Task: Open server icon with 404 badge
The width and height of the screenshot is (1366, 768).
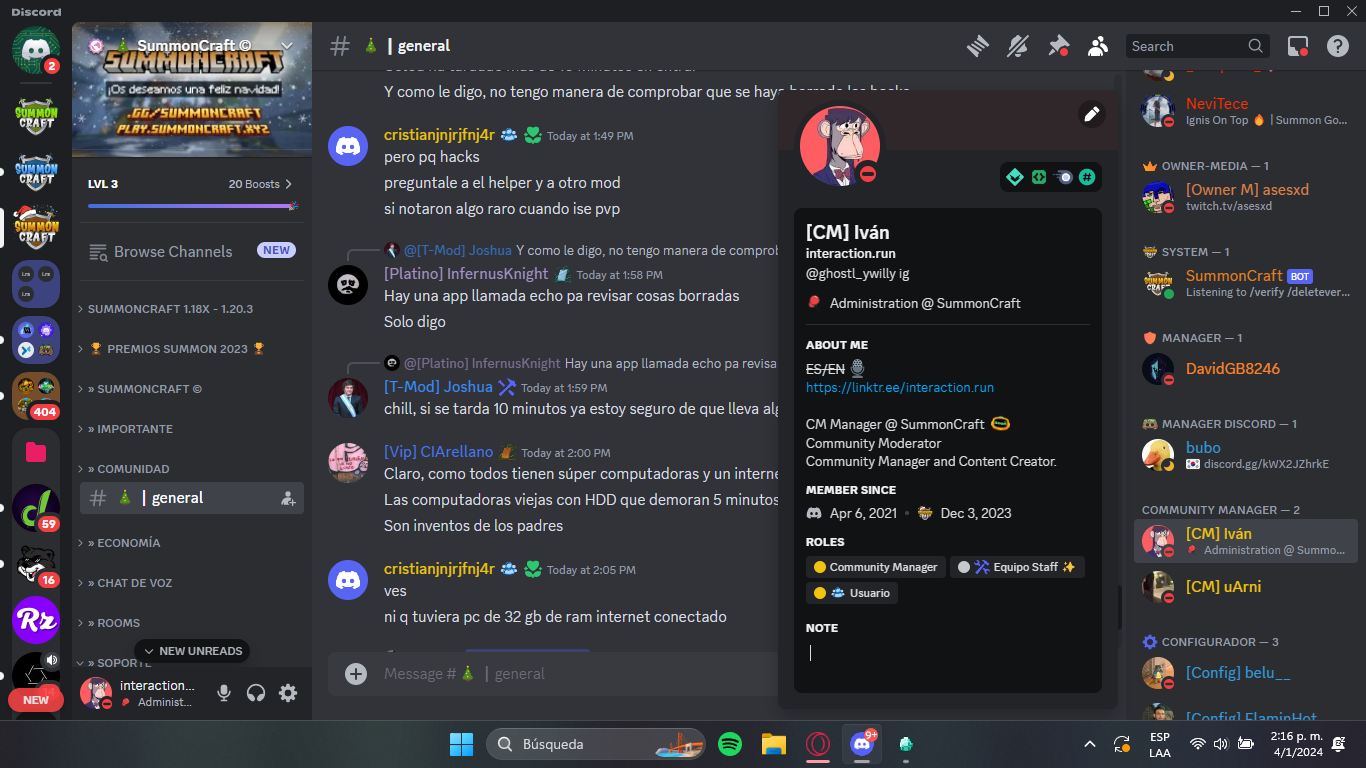Action: pyautogui.click(x=36, y=396)
